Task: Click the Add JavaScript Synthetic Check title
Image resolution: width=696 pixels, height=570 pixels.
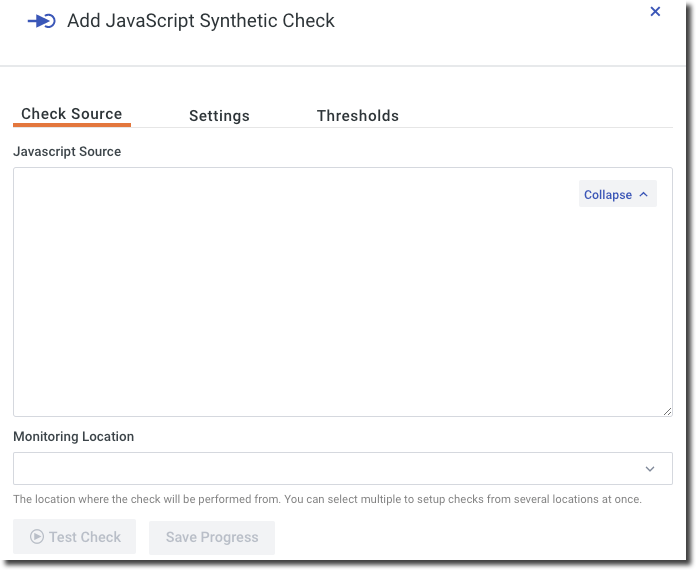Action: tap(201, 21)
